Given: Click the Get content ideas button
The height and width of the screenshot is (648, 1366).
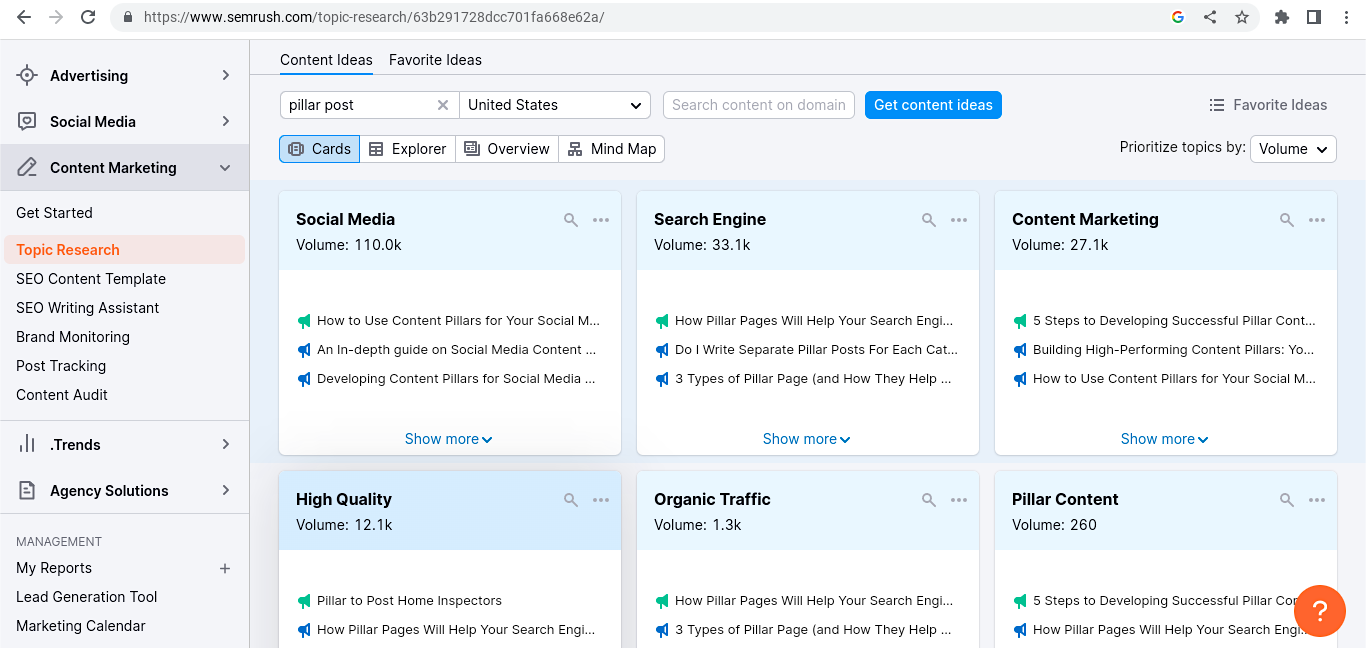Looking at the screenshot, I should pos(932,104).
